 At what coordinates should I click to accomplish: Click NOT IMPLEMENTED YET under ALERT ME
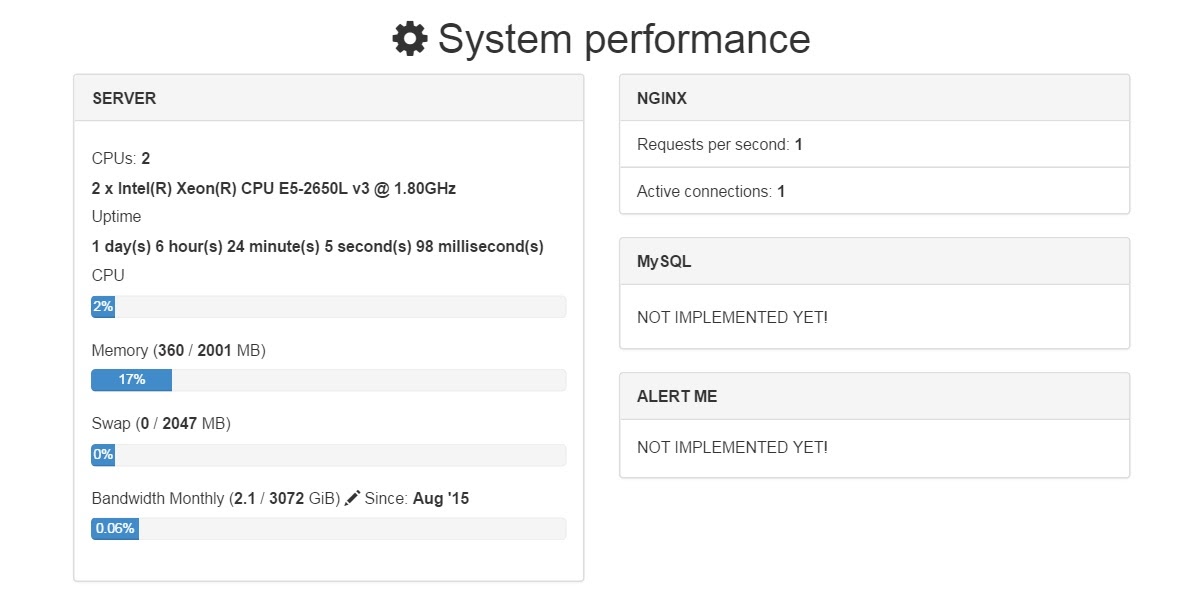732,447
